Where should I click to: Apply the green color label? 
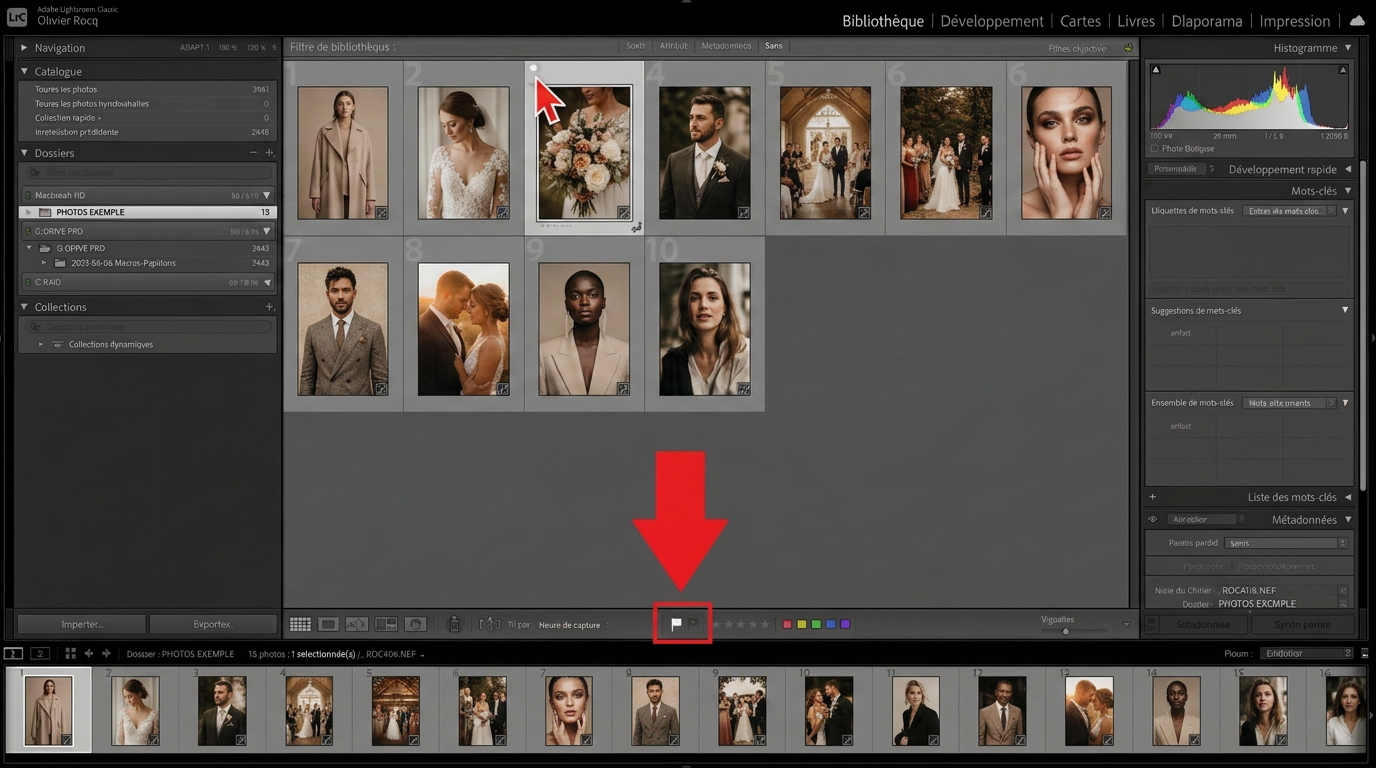click(816, 624)
